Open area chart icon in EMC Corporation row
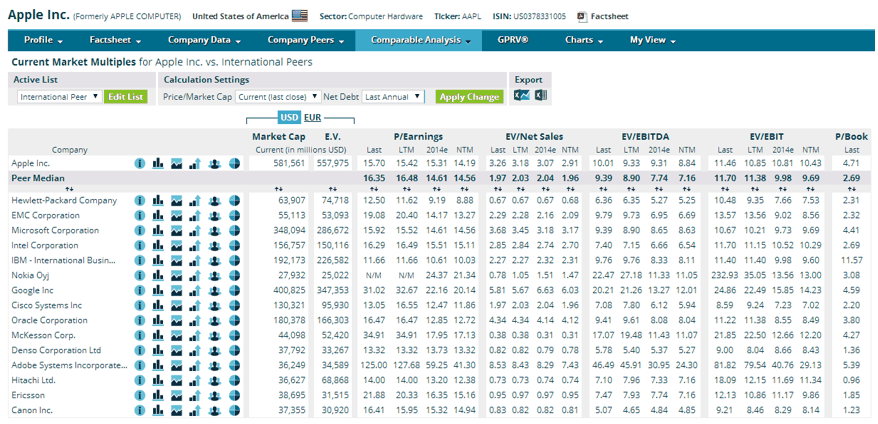 [177, 216]
